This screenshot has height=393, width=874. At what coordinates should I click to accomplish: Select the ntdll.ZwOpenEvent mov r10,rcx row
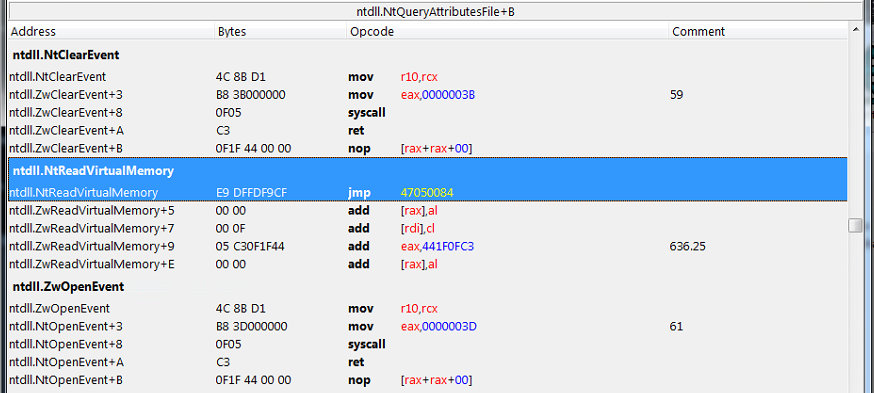coord(428,308)
